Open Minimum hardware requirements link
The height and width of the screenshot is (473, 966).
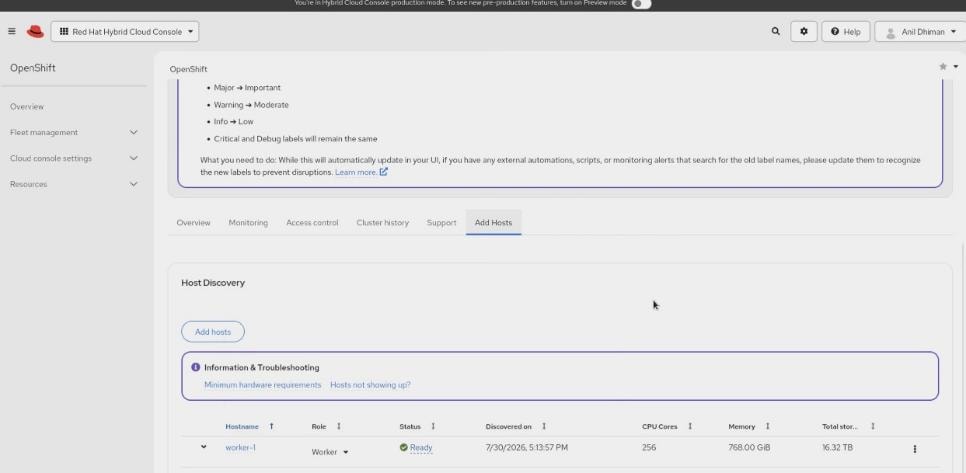[x=262, y=385]
